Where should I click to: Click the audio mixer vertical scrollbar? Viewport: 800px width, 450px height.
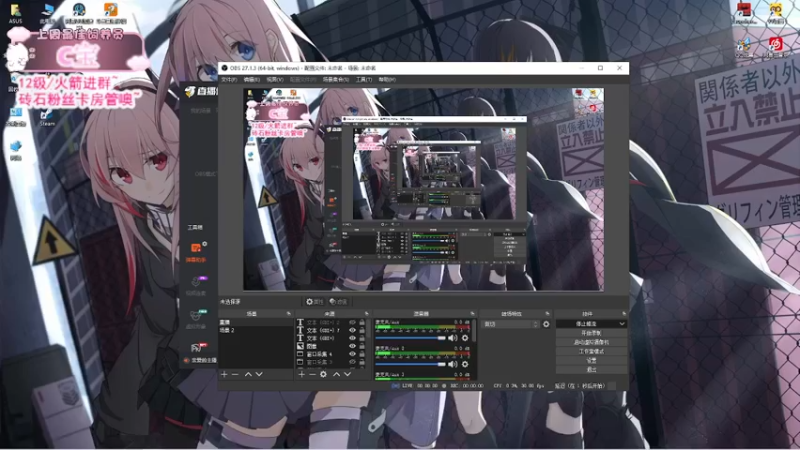(x=474, y=332)
